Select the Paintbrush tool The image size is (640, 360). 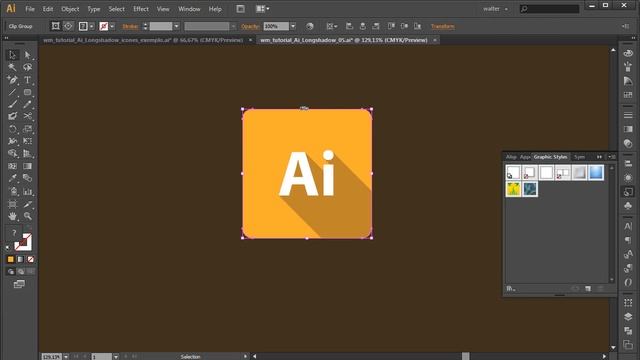coord(12,104)
